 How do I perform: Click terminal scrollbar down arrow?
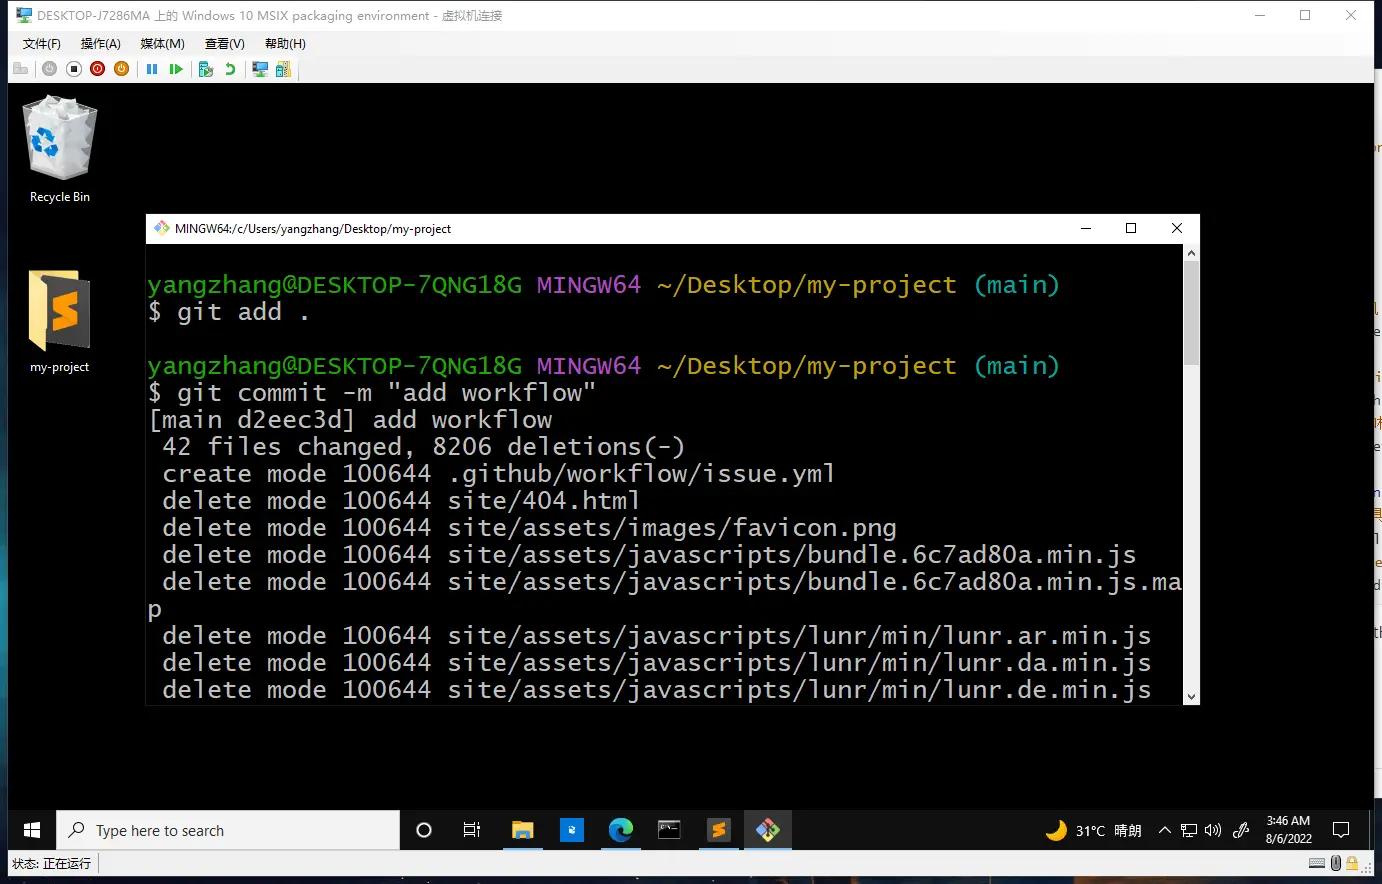[x=1191, y=696]
